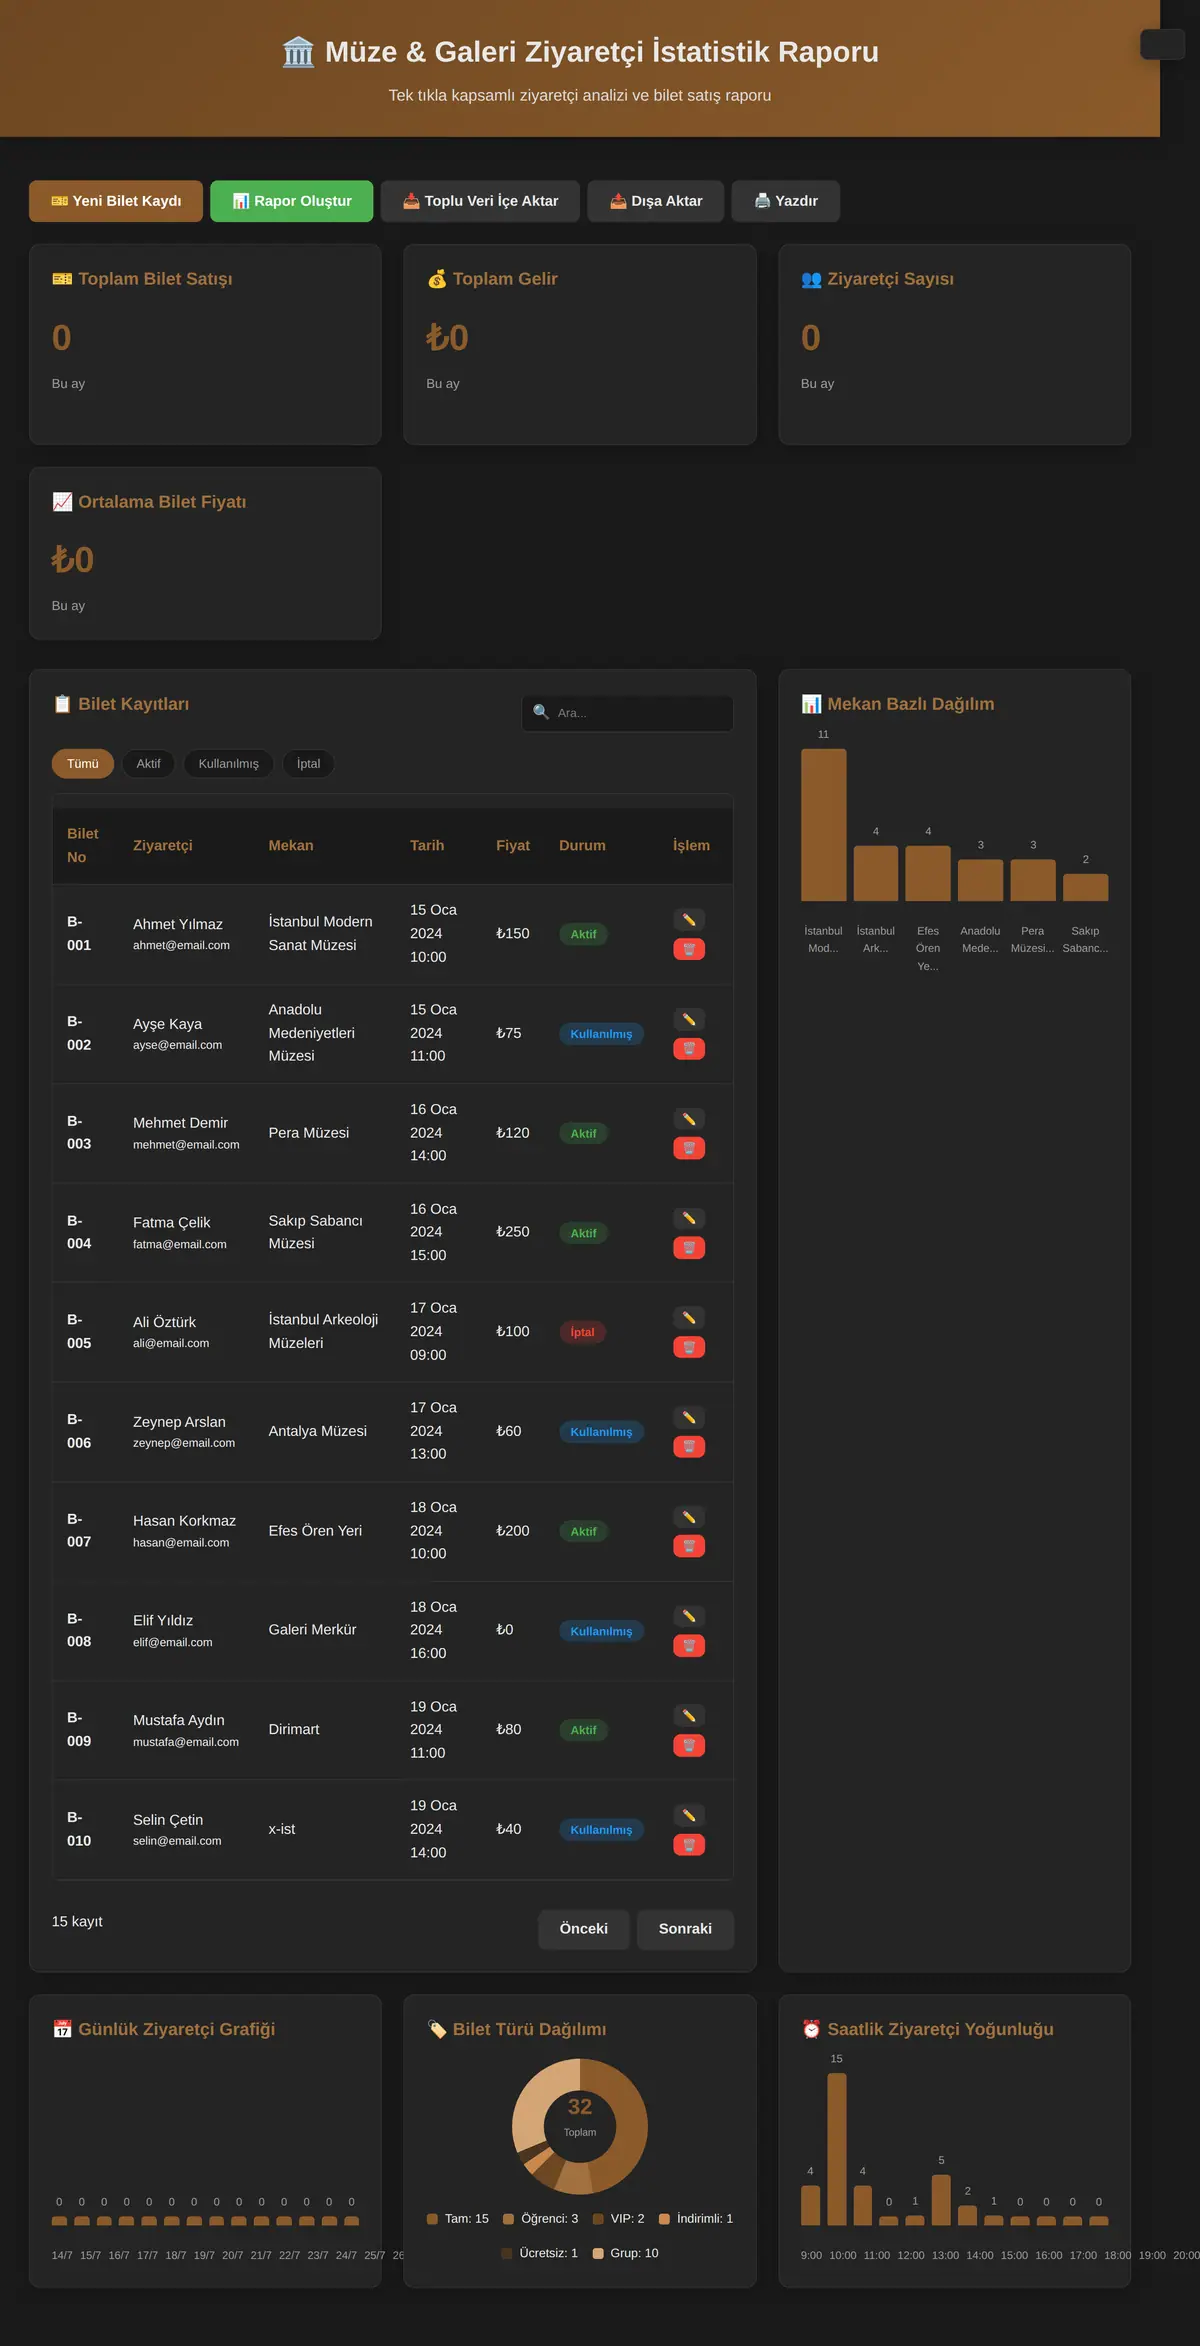Click the İstanbul Mod... bar in Mekan chart
The image size is (1200, 2346).
824,825
